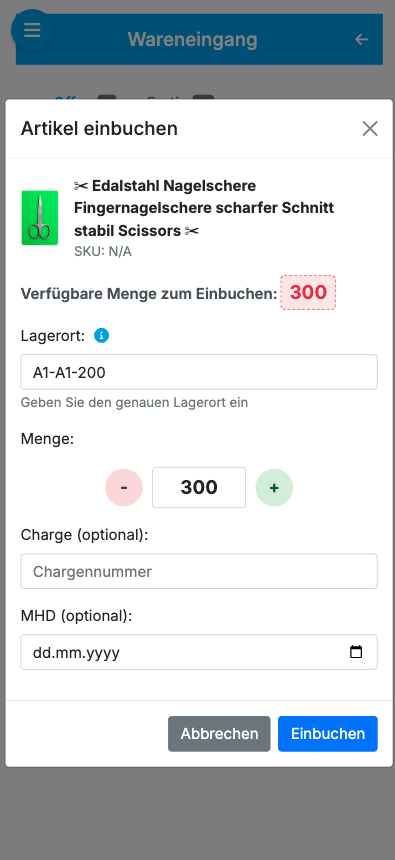Click the 'Charge (optional):' label
The width and height of the screenshot is (395, 860).
[x=84, y=535]
